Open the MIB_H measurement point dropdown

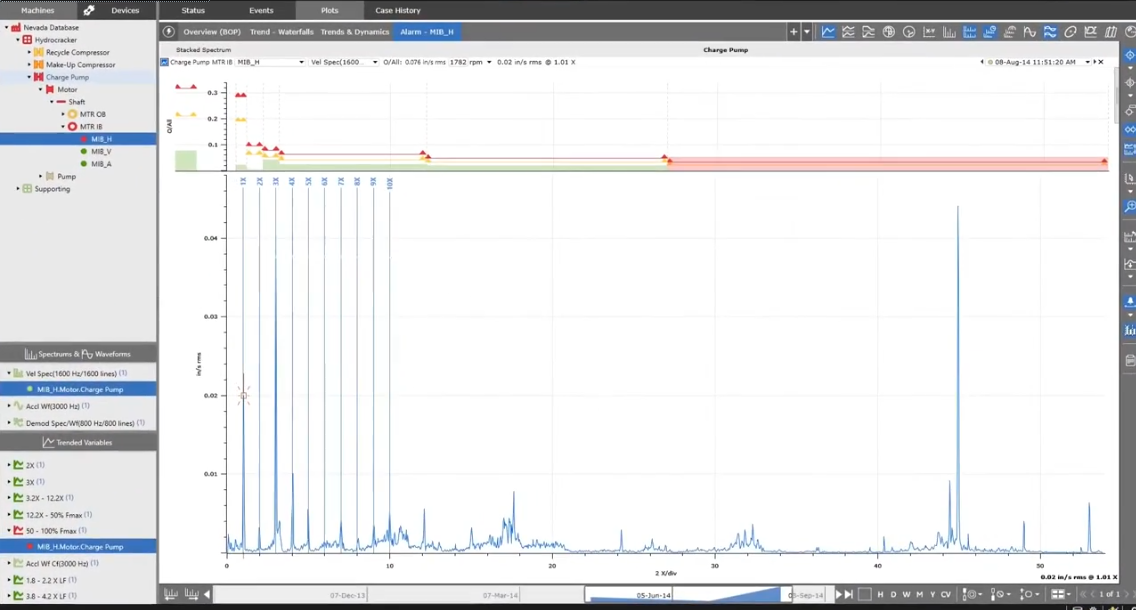tap(301, 62)
